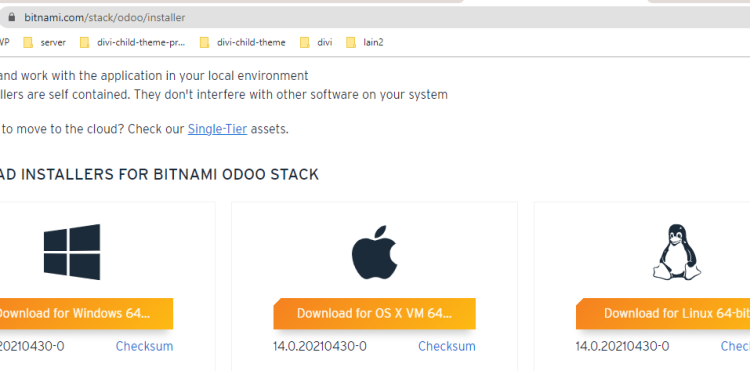Select the Bitnami Odoo Stack installers heading

click(x=159, y=175)
